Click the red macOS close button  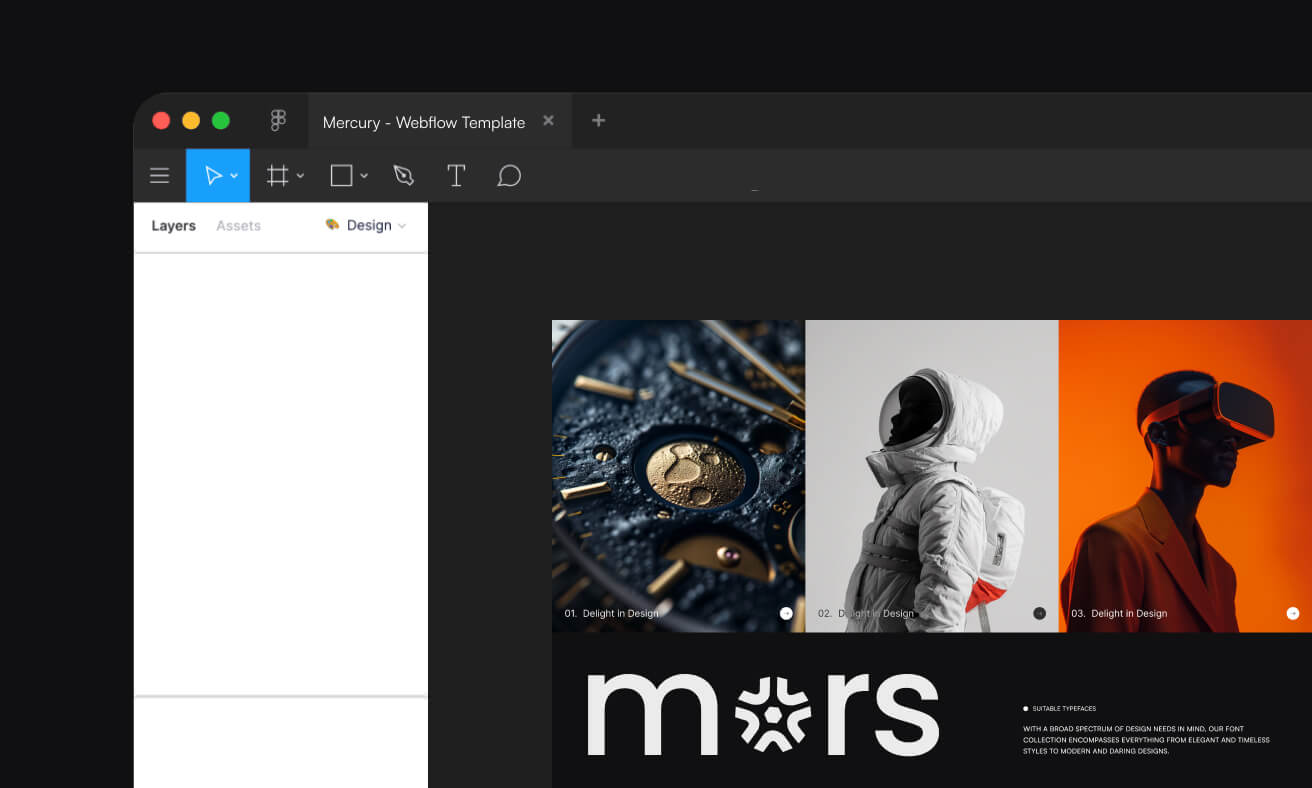pos(161,121)
